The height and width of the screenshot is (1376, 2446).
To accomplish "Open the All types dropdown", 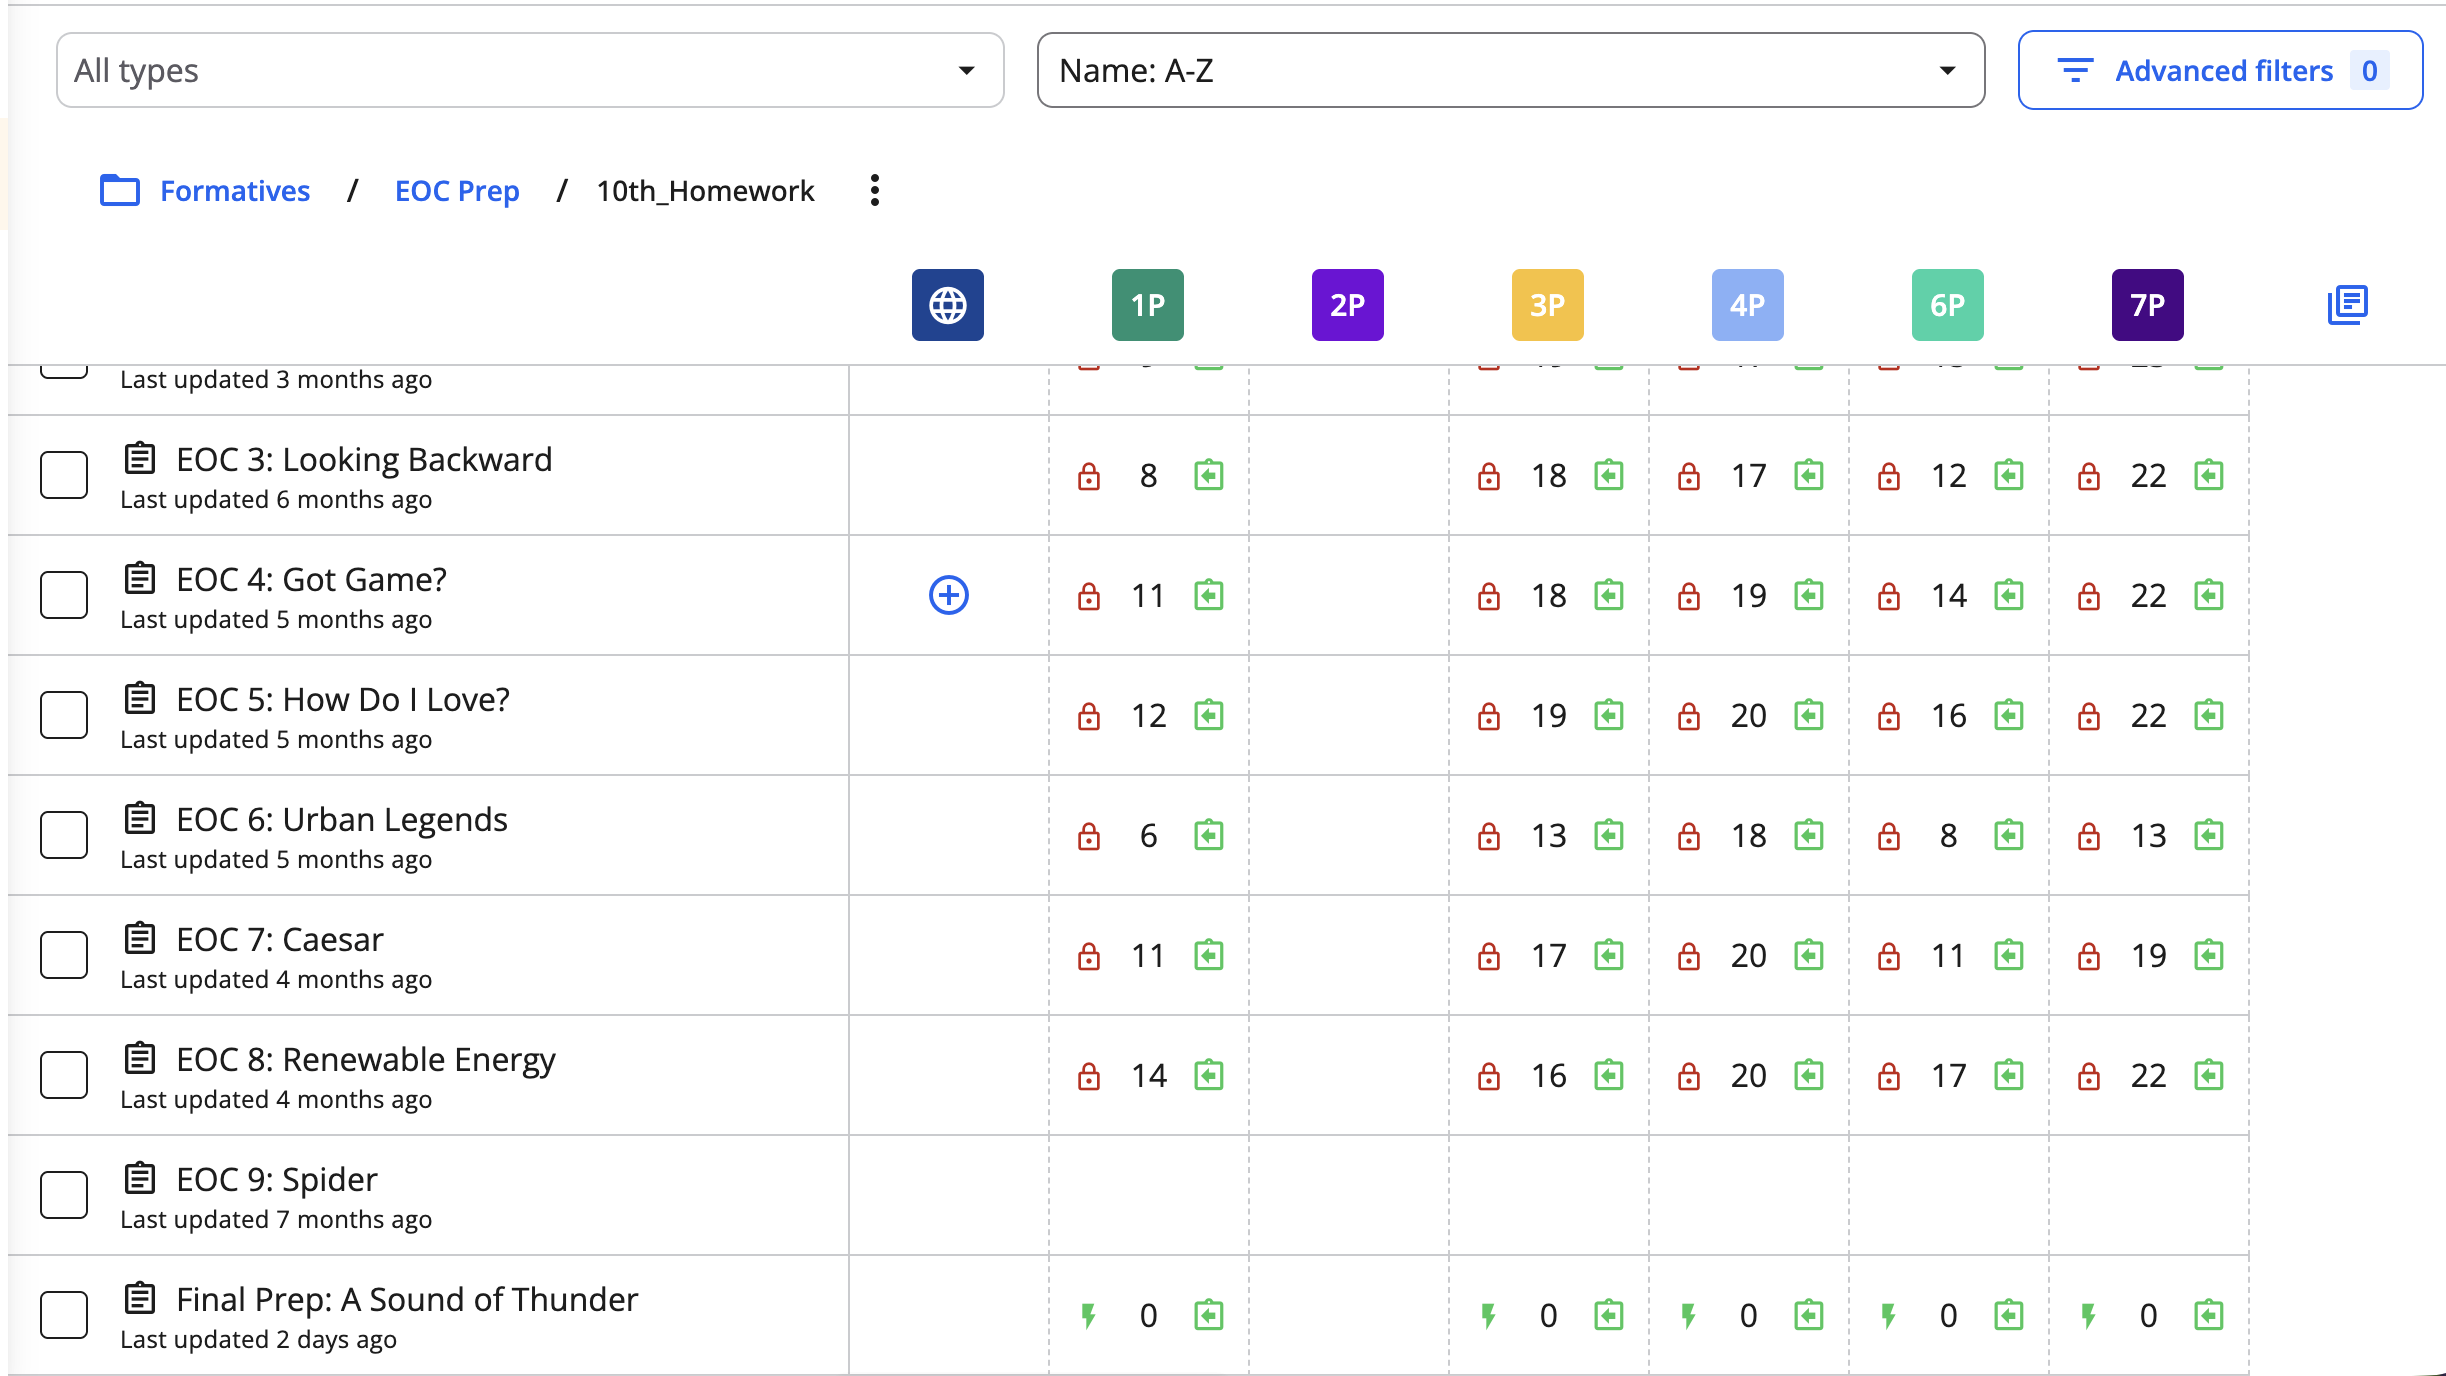I will click(x=530, y=70).
